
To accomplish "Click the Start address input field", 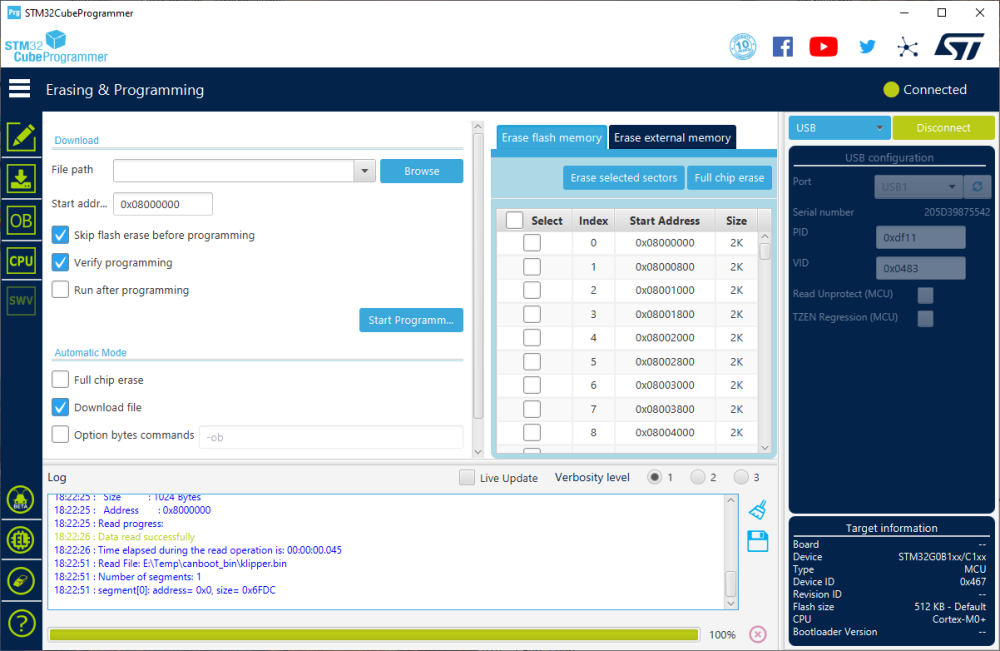I will [x=163, y=204].
